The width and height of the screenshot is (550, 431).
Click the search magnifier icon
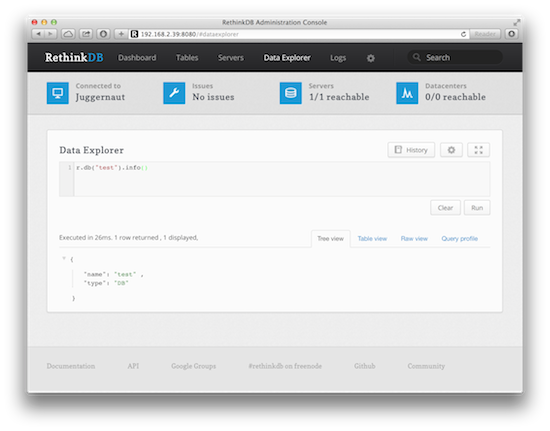pyautogui.click(x=416, y=57)
